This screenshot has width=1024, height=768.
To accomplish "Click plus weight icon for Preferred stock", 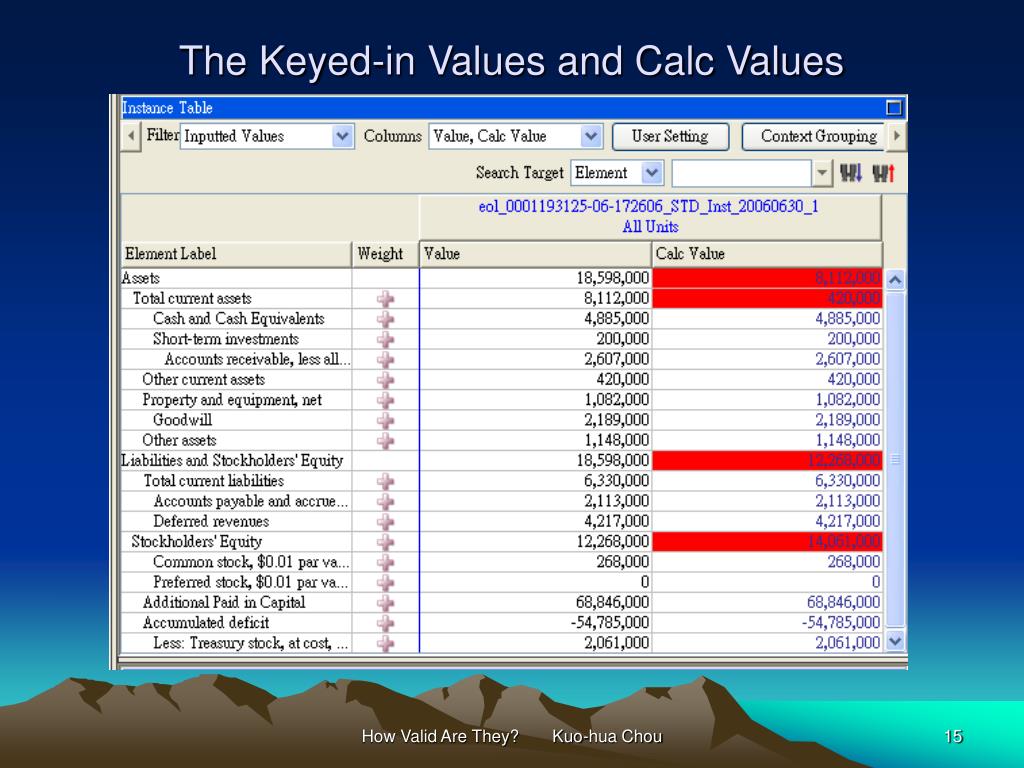I will click(x=385, y=583).
